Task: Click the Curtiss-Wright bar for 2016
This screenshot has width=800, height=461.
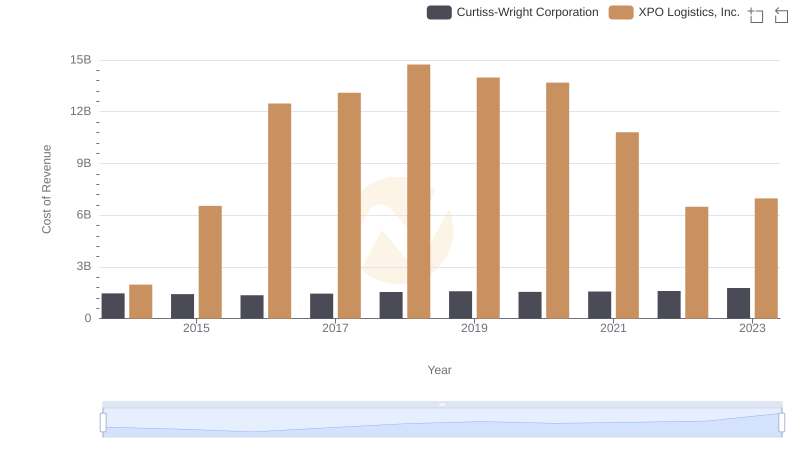Action: [x=252, y=306]
